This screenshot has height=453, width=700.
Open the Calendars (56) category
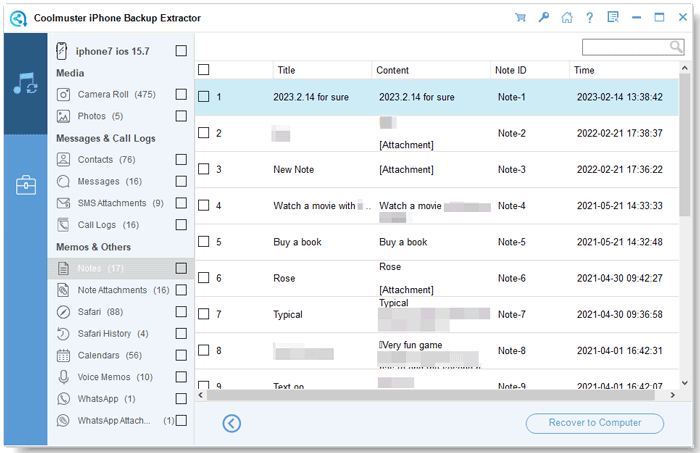(109, 355)
